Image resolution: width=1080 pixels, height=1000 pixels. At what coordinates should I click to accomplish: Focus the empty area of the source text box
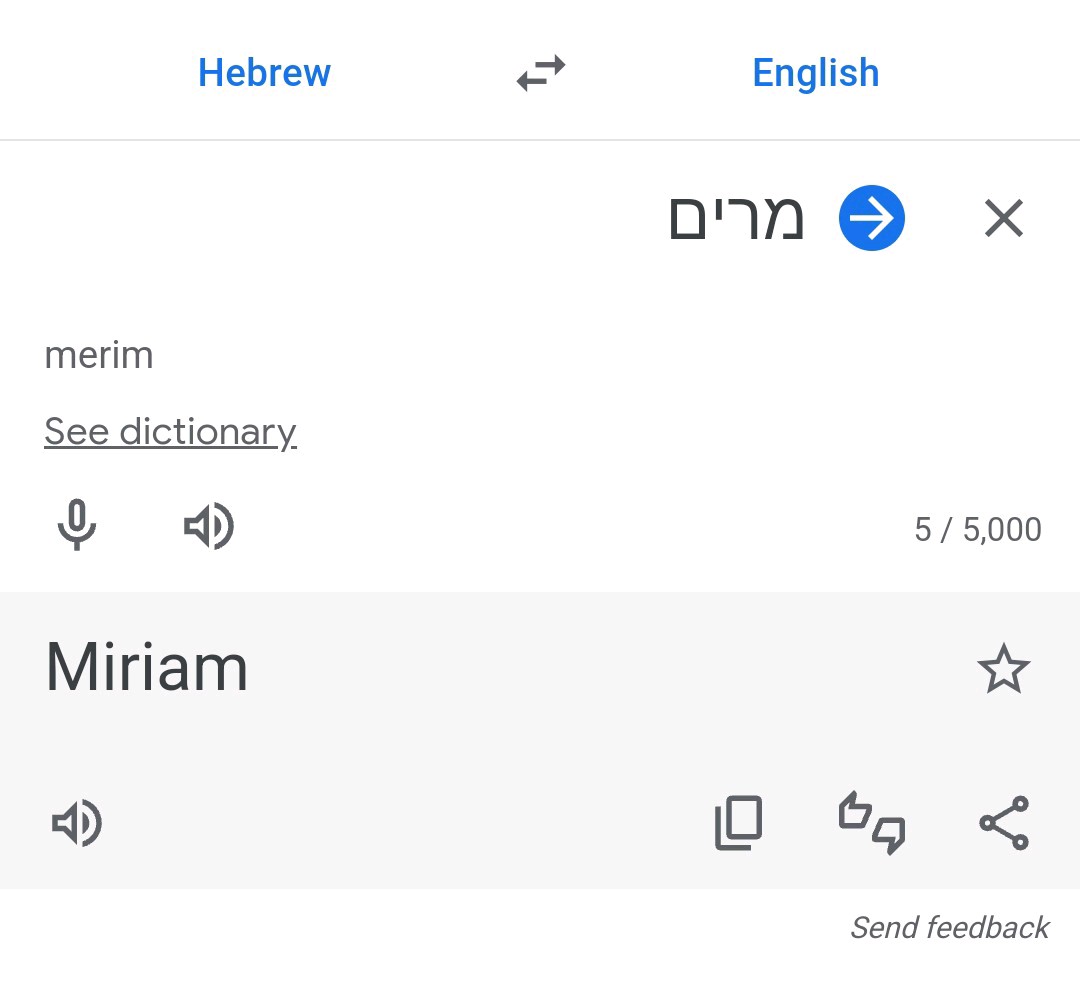(x=350, y=220)
